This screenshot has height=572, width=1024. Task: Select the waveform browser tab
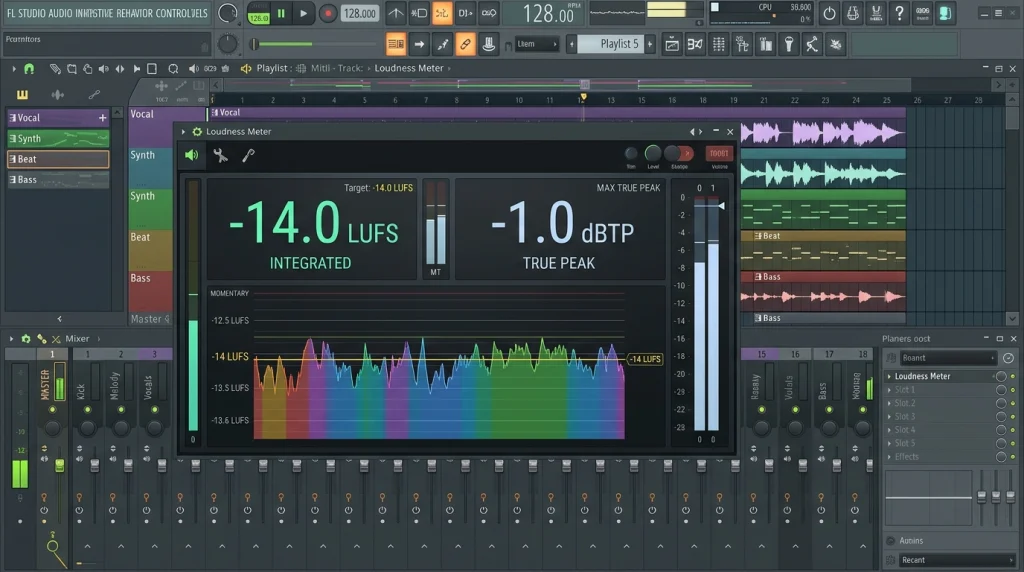point(57,95)
